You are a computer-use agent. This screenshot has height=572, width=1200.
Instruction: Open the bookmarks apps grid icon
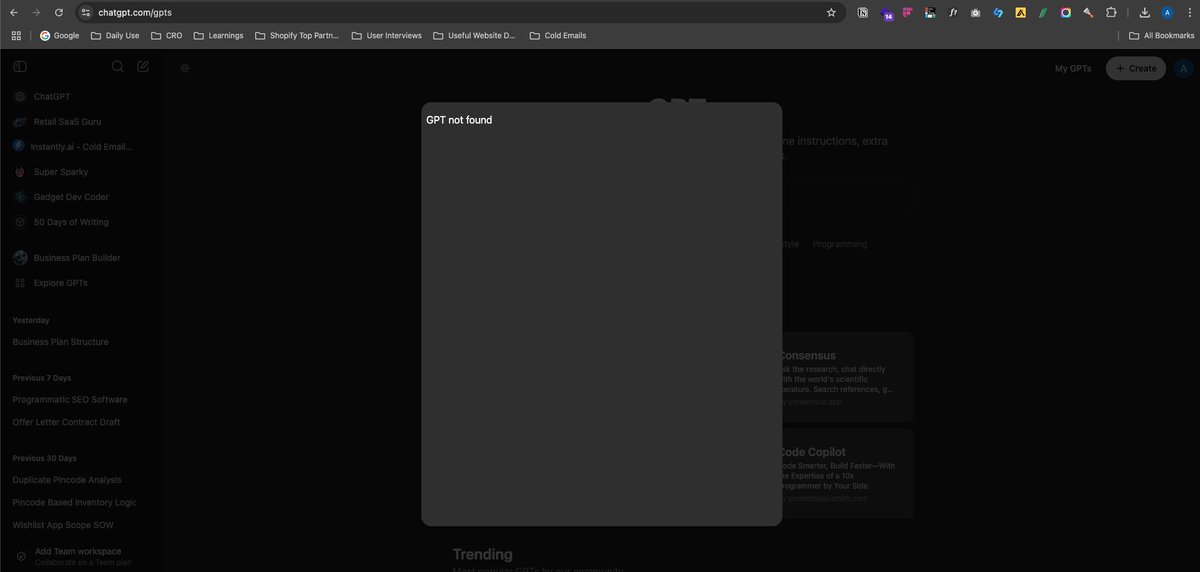coord(16,35)
